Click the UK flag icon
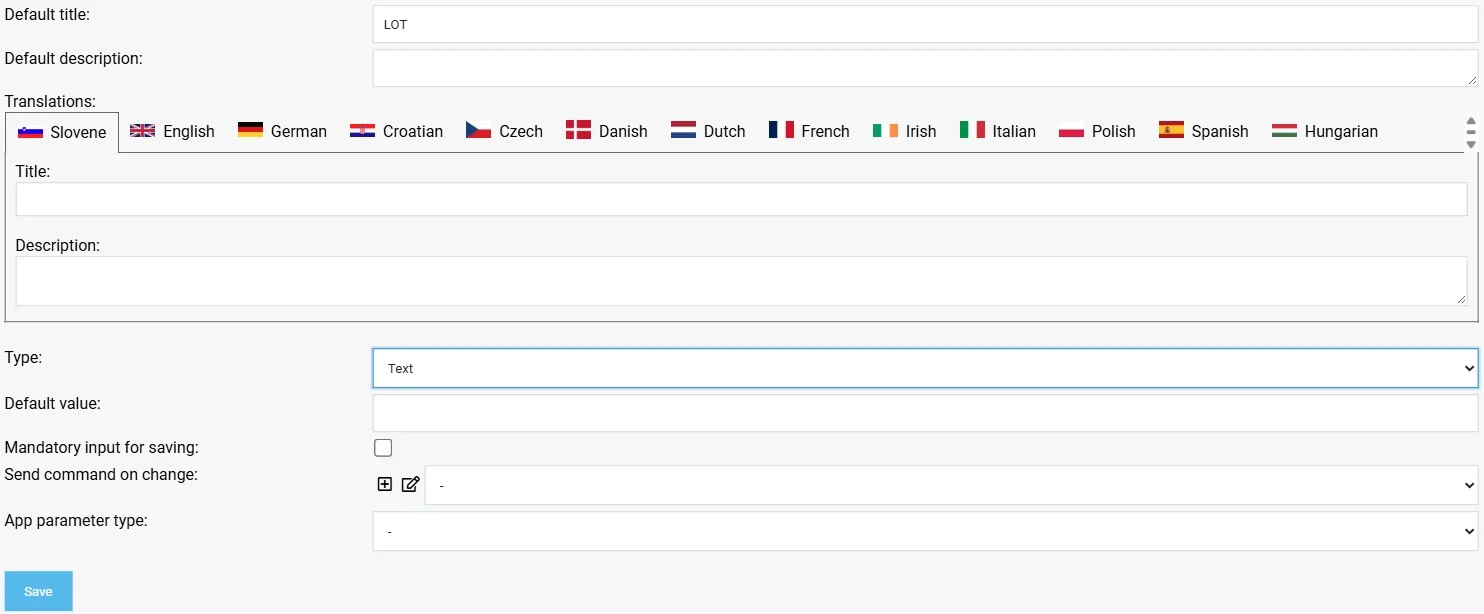Image resolution: width=1484 pixels, height=614 pixels. tap(143, 130)
